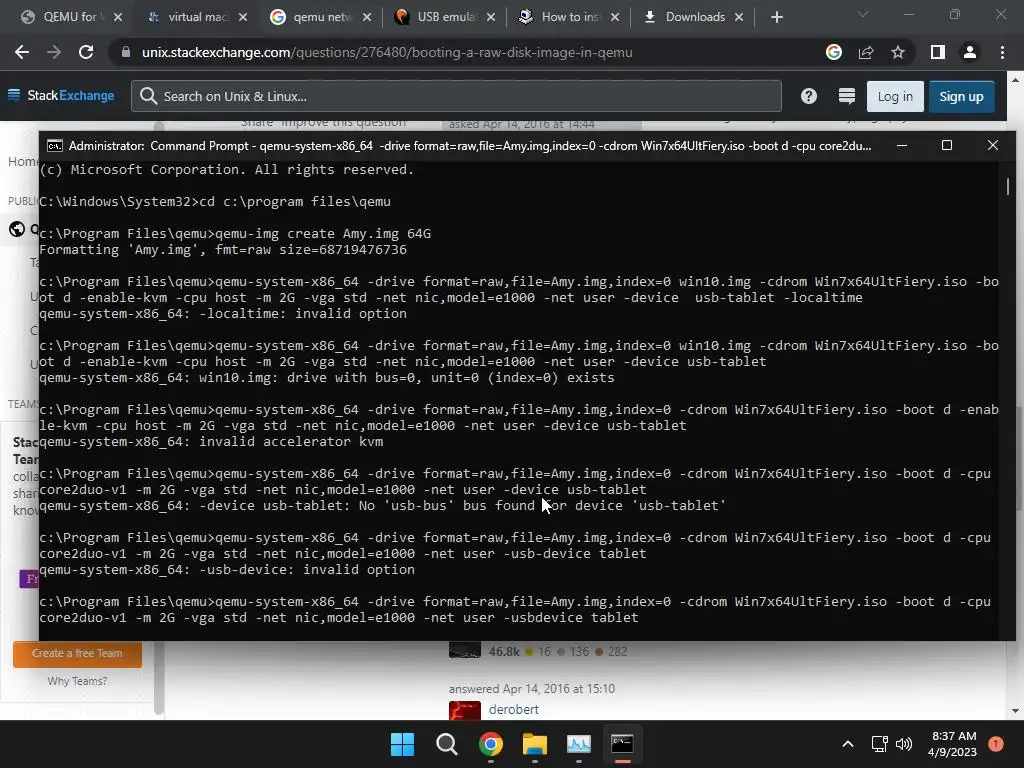Share this page using the share icon

[866, 52]
